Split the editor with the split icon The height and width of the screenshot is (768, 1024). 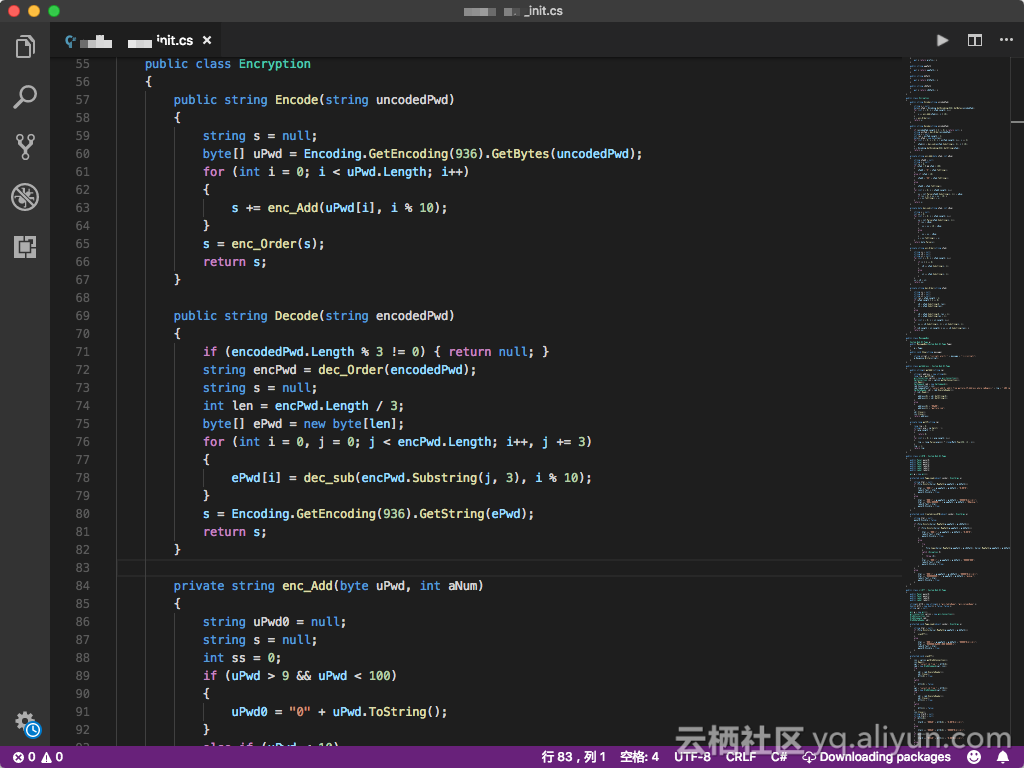[974, 40]
